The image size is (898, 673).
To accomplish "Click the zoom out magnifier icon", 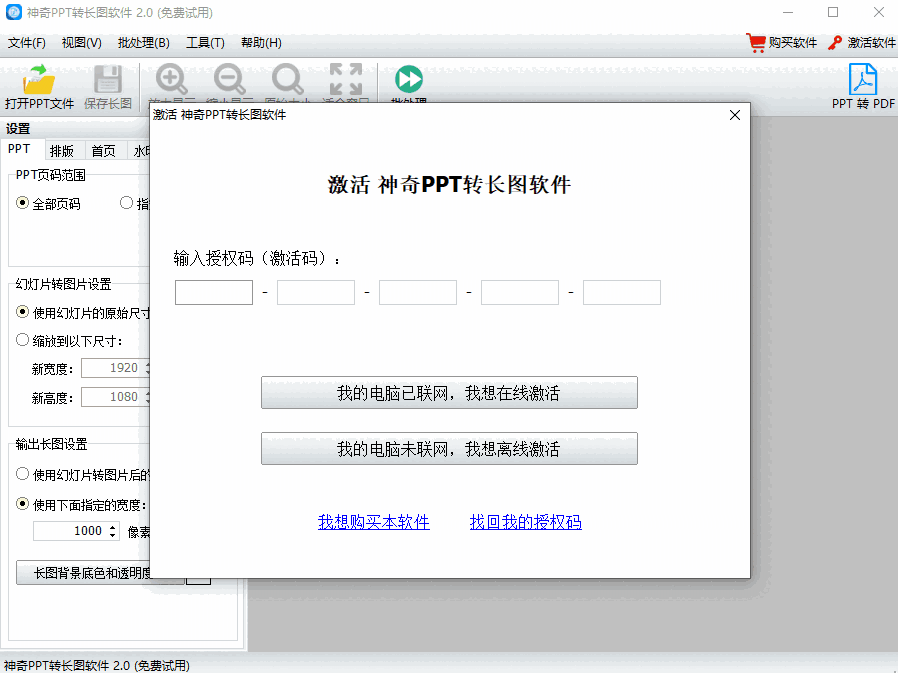I will 230,80.
